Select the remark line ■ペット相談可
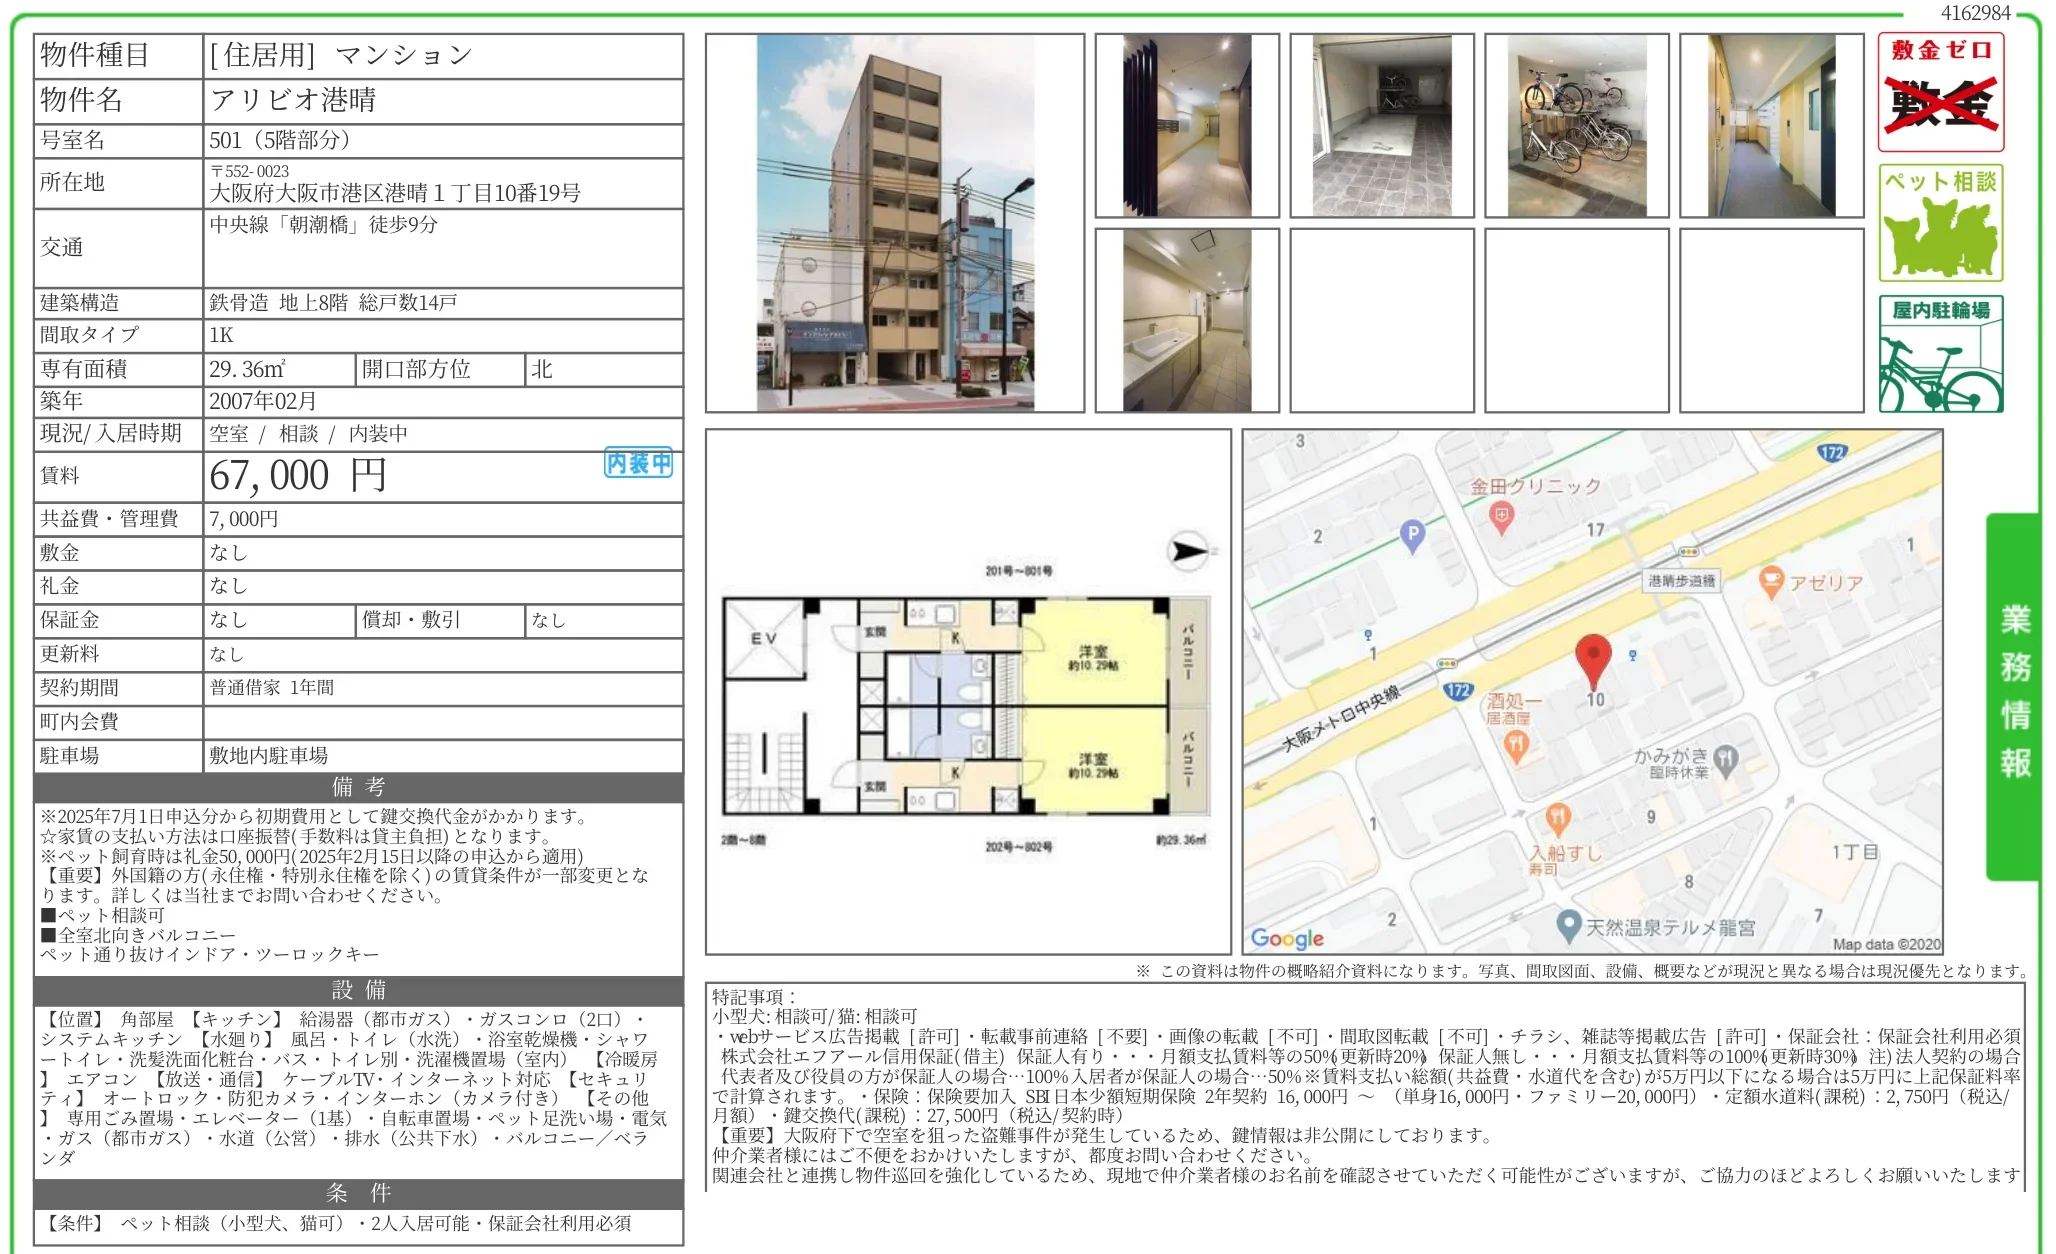Screen dimensions: 2056x1254 103,915
